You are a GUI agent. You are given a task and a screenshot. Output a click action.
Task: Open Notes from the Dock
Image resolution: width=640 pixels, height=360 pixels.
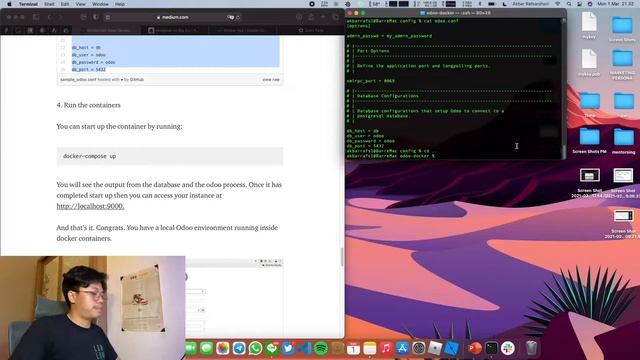(370, 348)
